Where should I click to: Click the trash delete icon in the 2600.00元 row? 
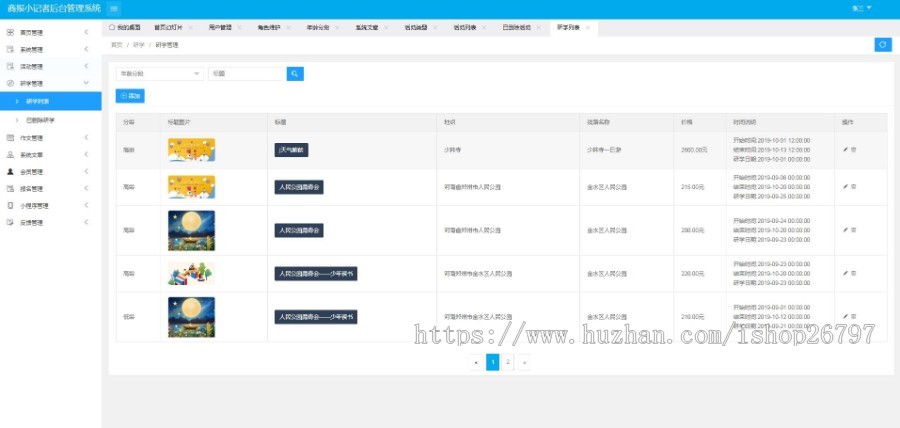click(x=854, y=149)
